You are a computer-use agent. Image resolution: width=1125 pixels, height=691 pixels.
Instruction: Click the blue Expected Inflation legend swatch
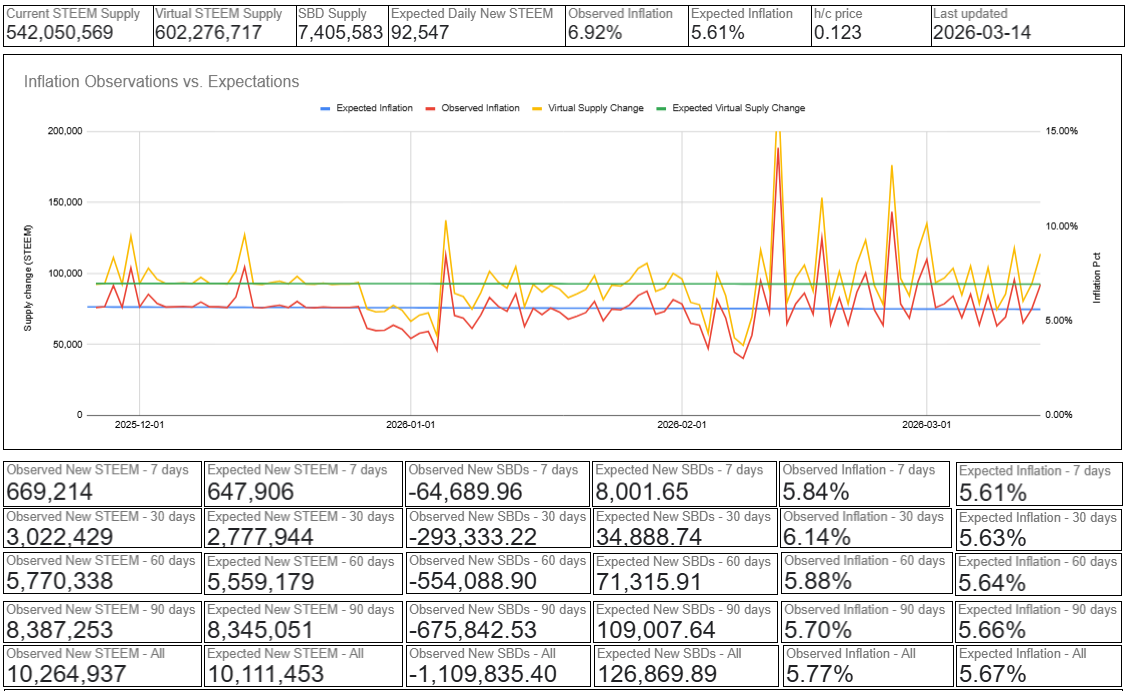325,108
